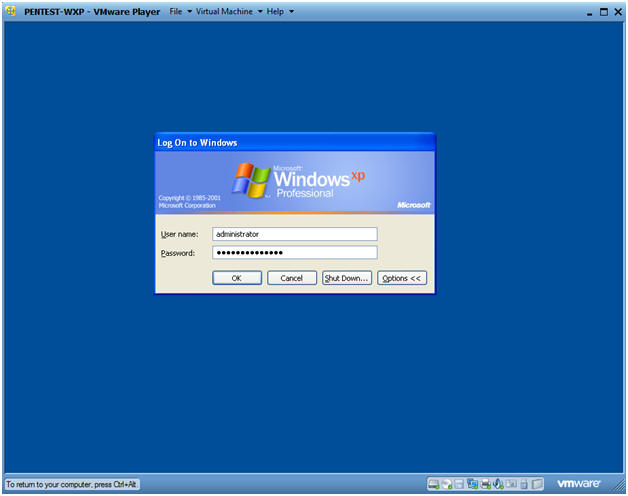Click the Virtual Machine dropdown arrow

click(x=260, y=12)
